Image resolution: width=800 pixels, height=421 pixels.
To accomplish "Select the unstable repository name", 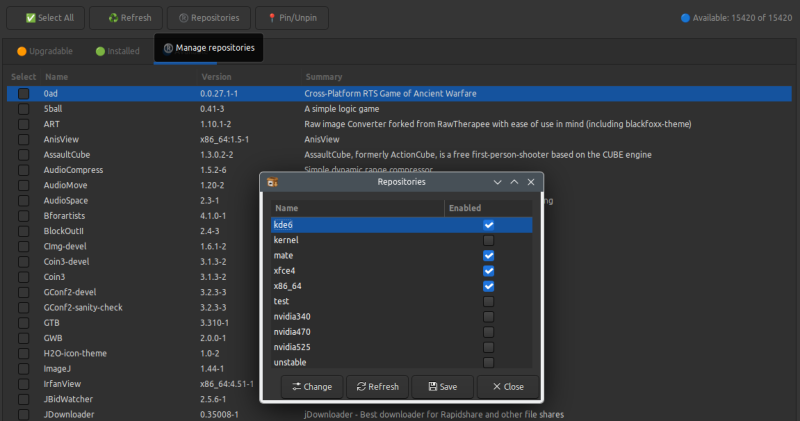I will [290, 362].
